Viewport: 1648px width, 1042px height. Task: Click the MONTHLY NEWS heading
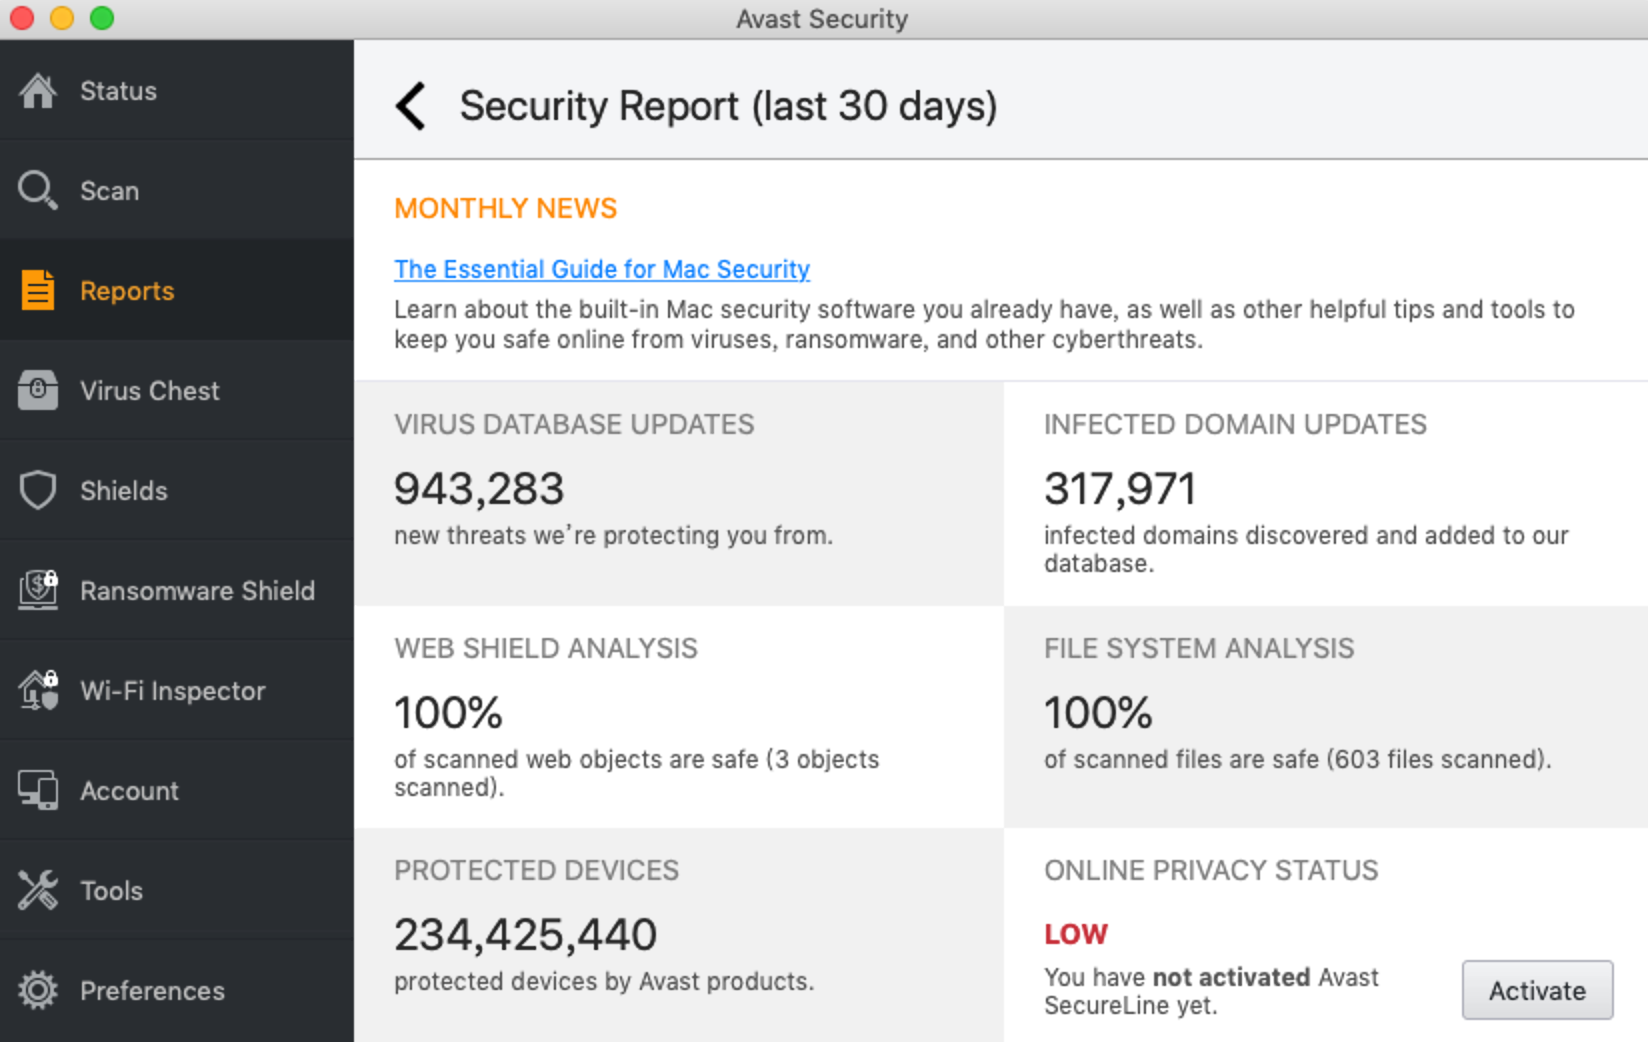[505, 208]
